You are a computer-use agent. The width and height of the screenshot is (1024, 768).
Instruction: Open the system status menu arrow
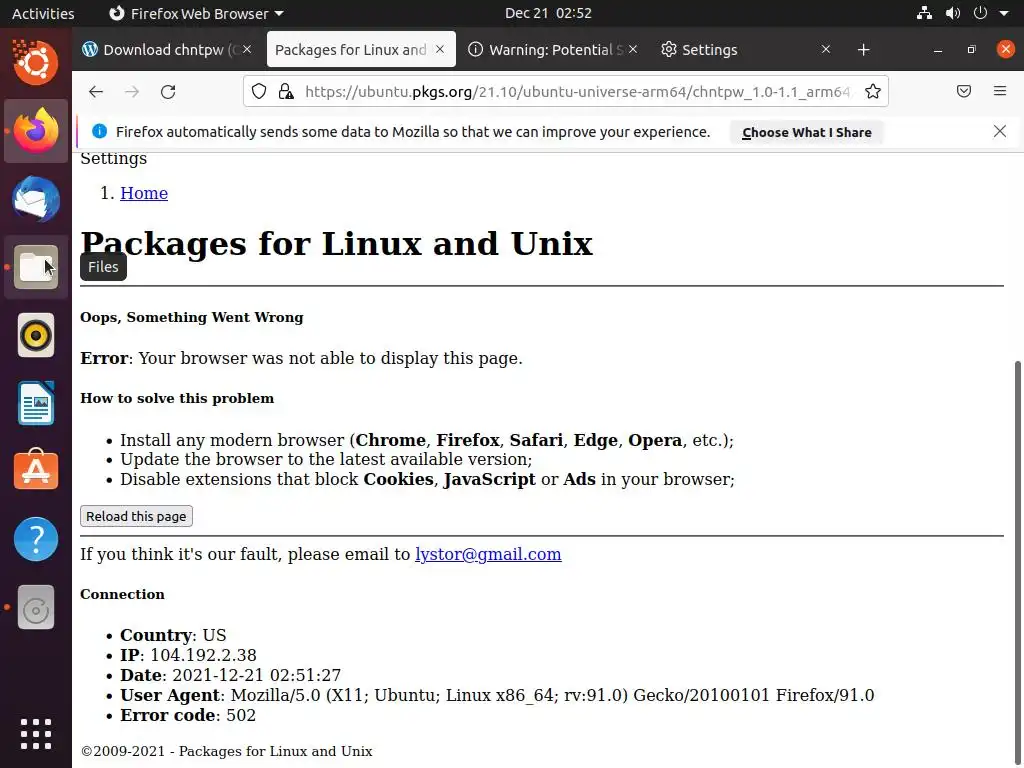1003,13
